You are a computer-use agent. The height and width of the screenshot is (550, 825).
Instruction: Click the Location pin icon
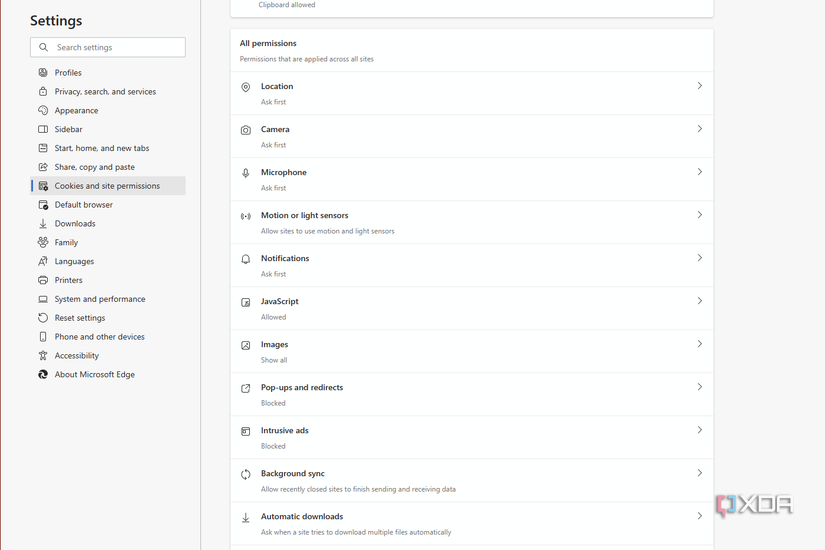[246, 87]
